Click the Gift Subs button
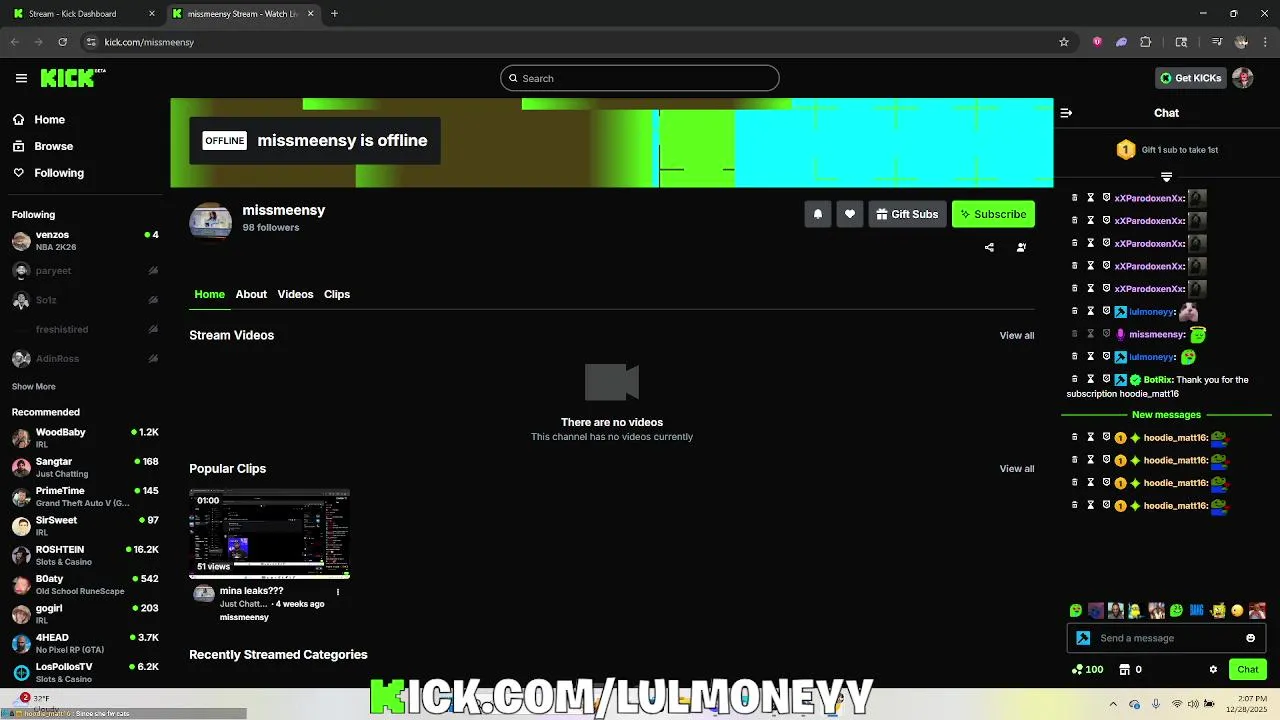Image resolution: width=1280 pixels, height=720 pixels. [x=907, y=214]
